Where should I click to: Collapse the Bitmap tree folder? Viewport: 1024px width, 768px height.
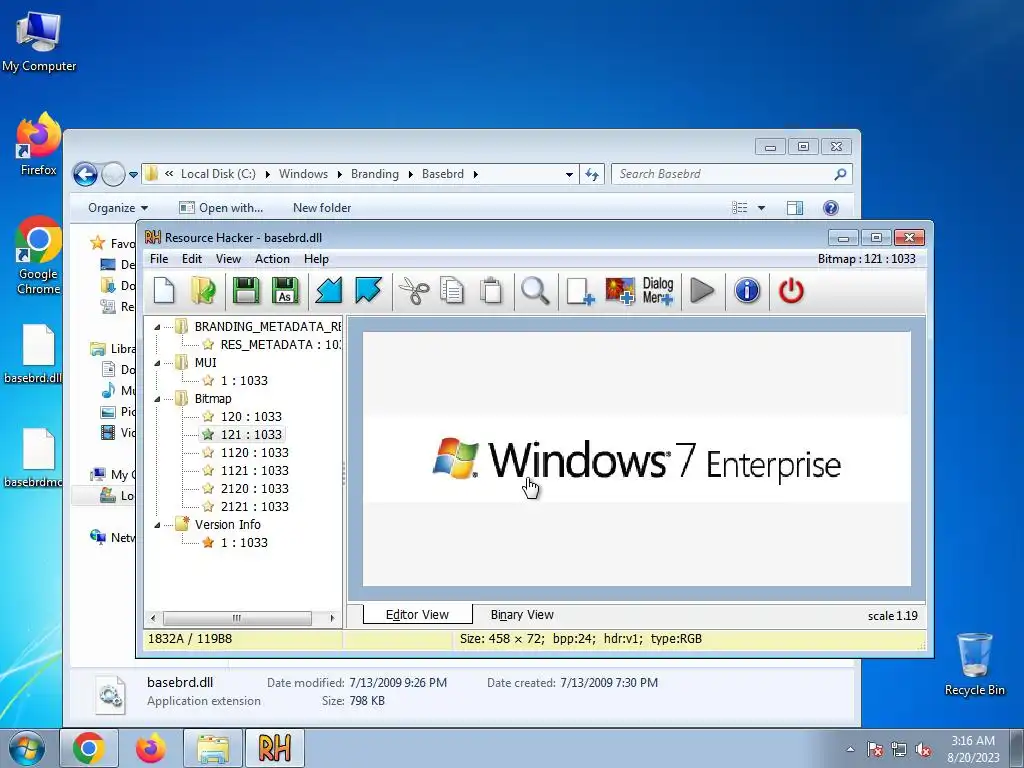tap(157, 398)
